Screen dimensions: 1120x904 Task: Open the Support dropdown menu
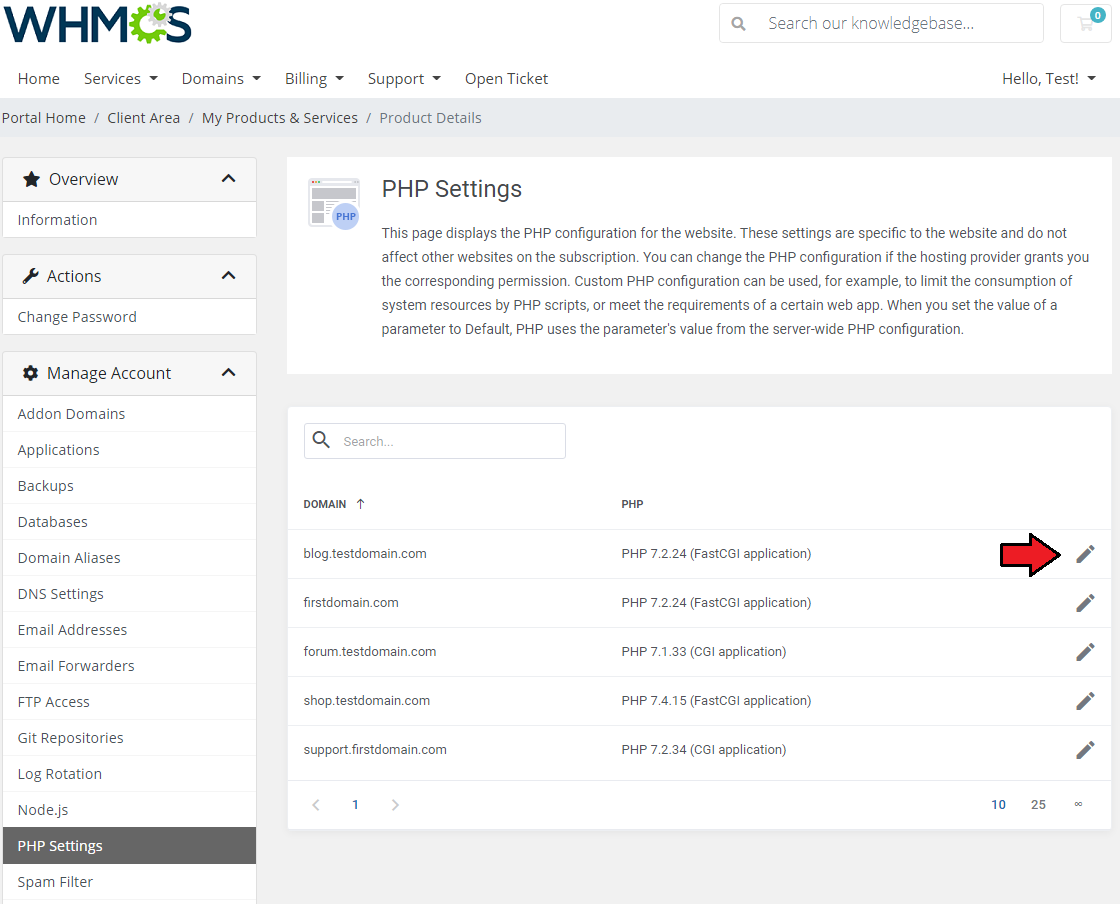point(404,79)
